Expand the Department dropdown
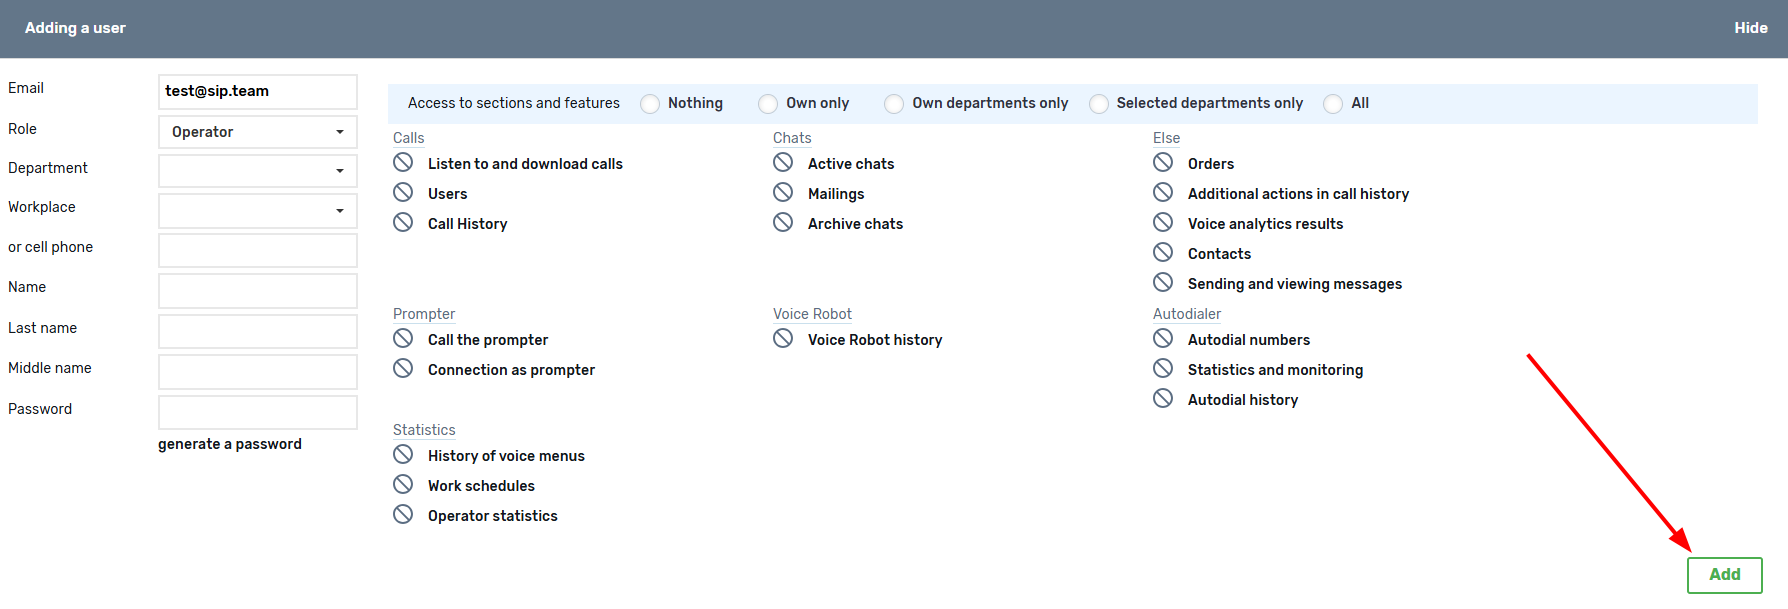 point(258,171)
